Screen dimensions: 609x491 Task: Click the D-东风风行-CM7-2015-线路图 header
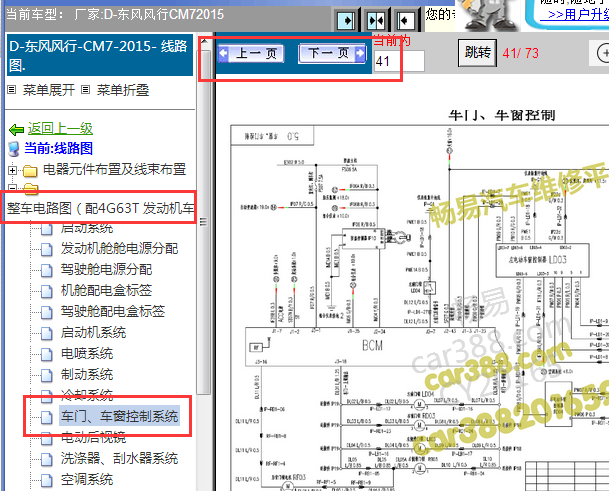(x=100, y=55)
